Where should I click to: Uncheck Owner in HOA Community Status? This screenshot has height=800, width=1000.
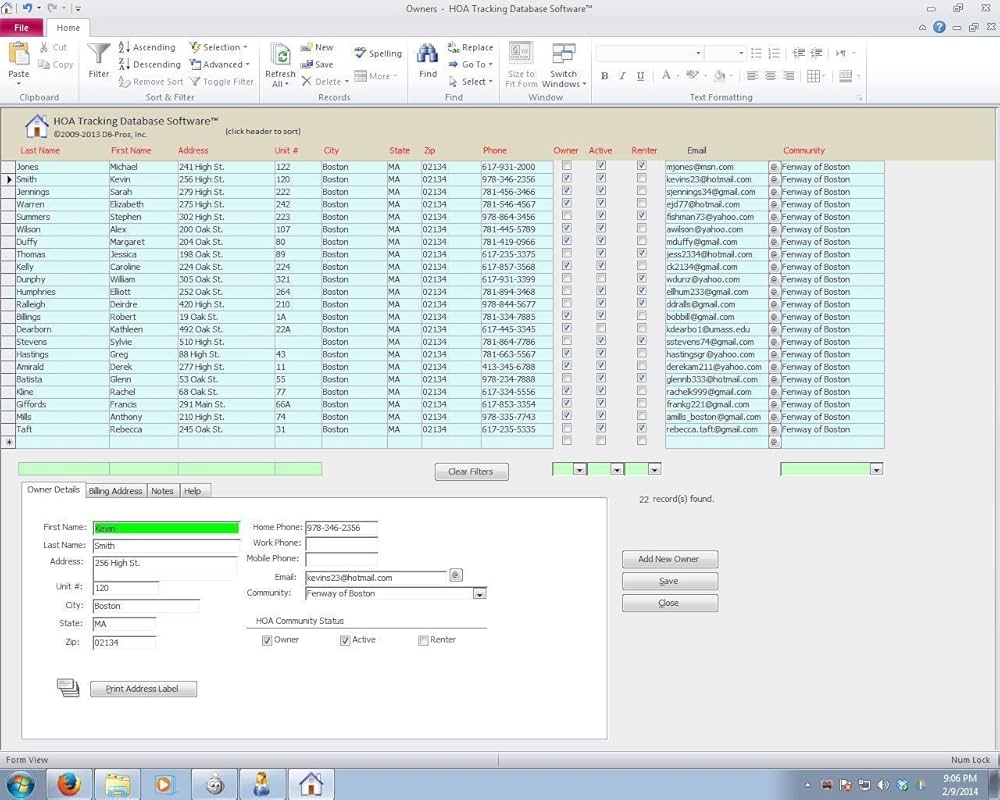[x=267, y=641]
